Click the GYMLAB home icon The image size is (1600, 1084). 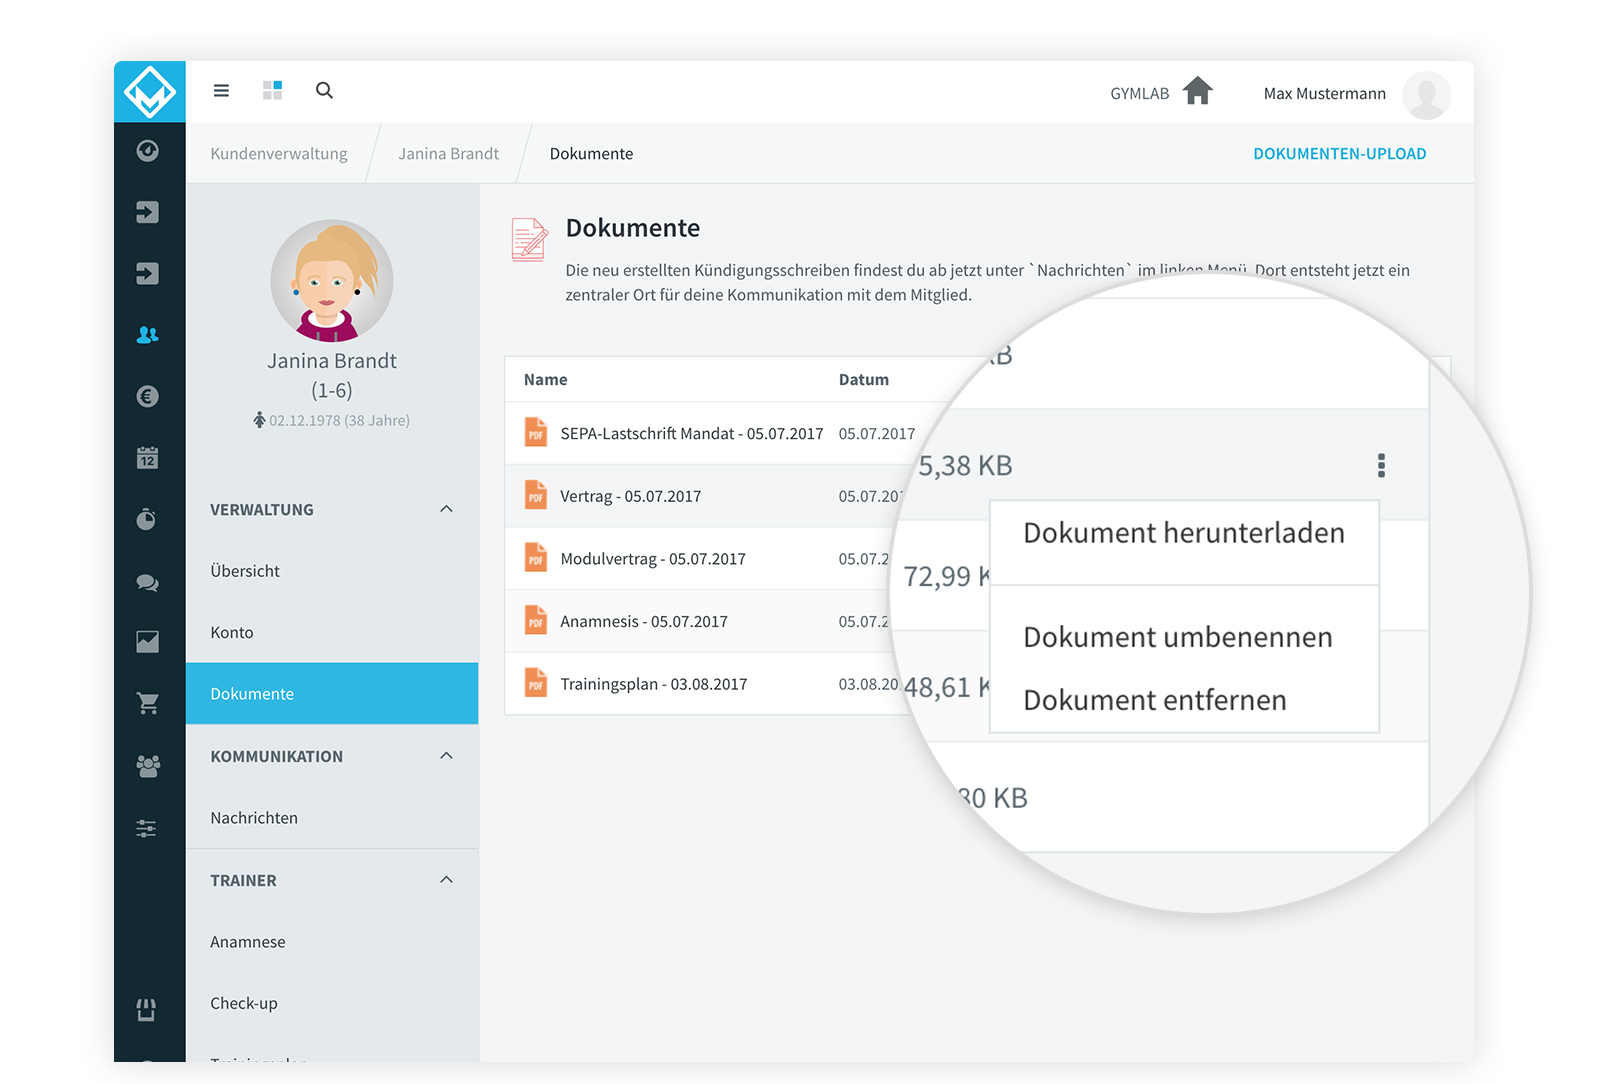(x=1197, y=91)
